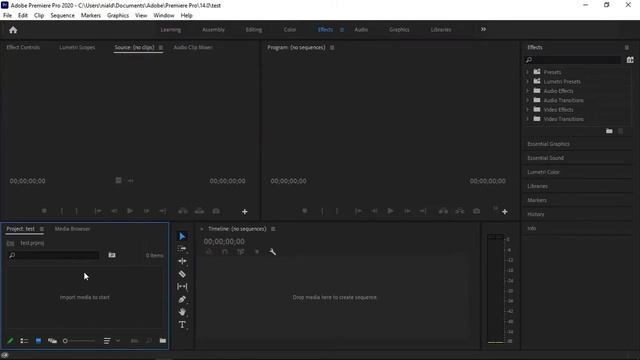Open the Media Browser tab
Viewport: 640px width, 360px height.
point(72,229)
